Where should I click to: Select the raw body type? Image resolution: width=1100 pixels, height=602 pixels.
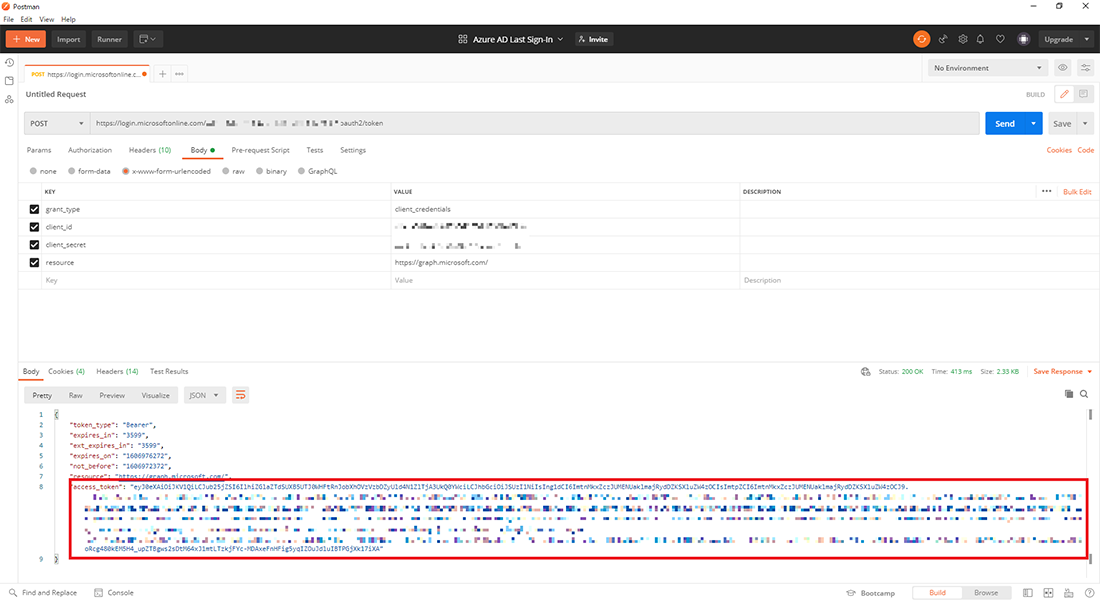226,171
